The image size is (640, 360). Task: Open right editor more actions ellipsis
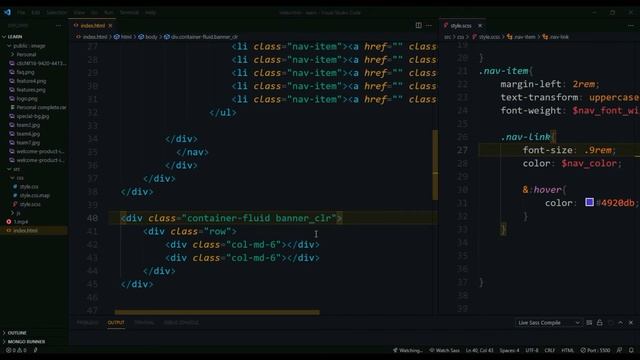pos(631,25)
